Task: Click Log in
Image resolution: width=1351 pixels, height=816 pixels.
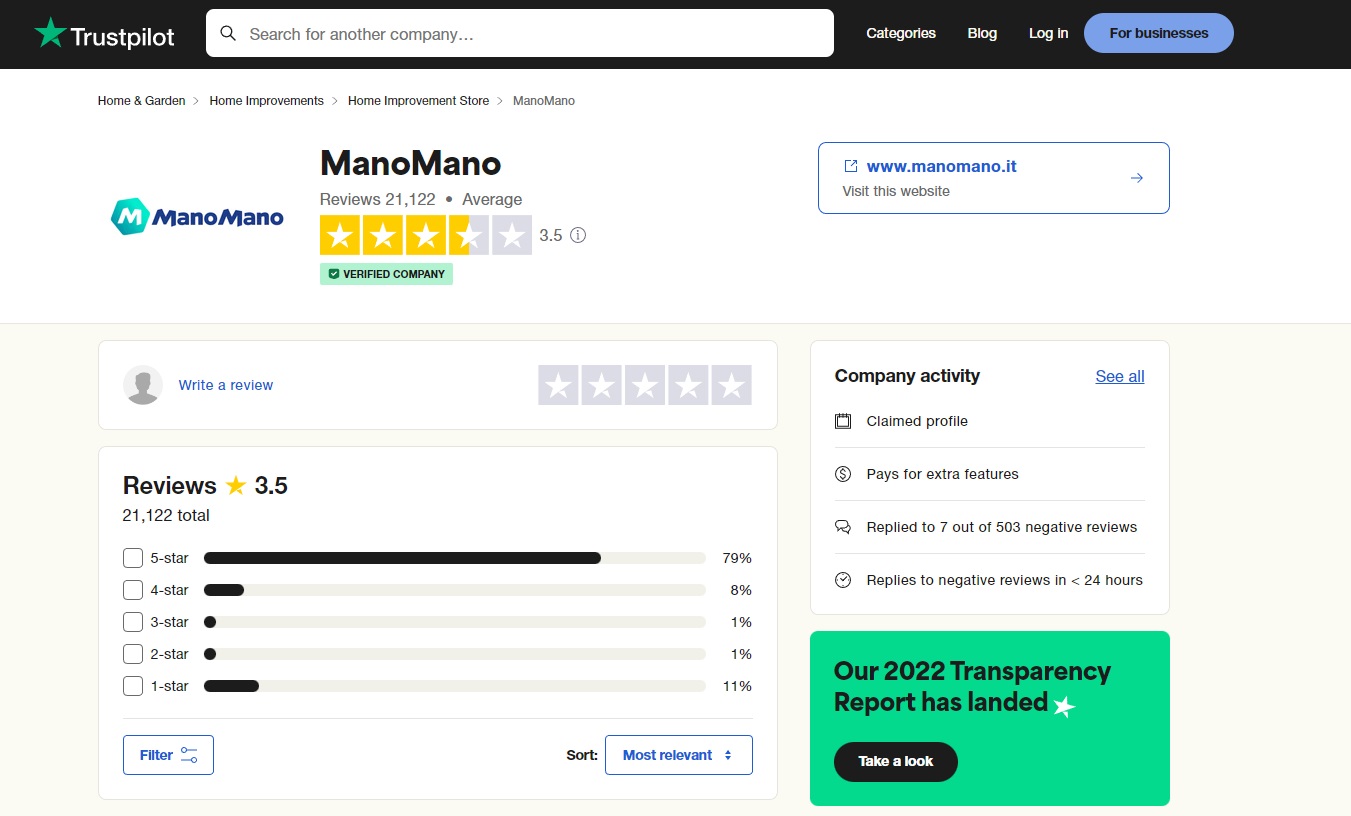Action: click(x=1048, y=33)
